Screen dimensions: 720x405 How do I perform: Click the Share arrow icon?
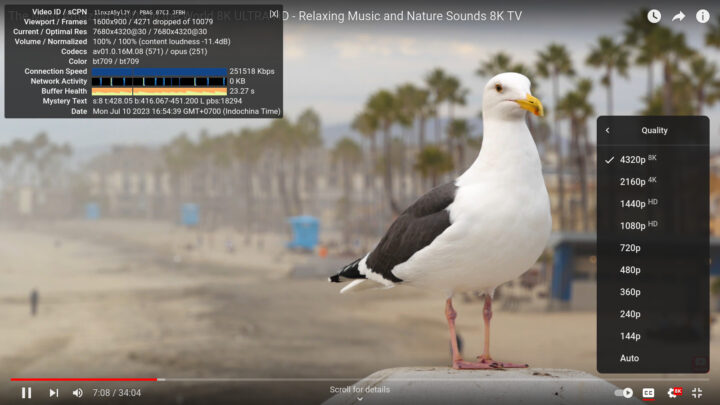(678, 17)
